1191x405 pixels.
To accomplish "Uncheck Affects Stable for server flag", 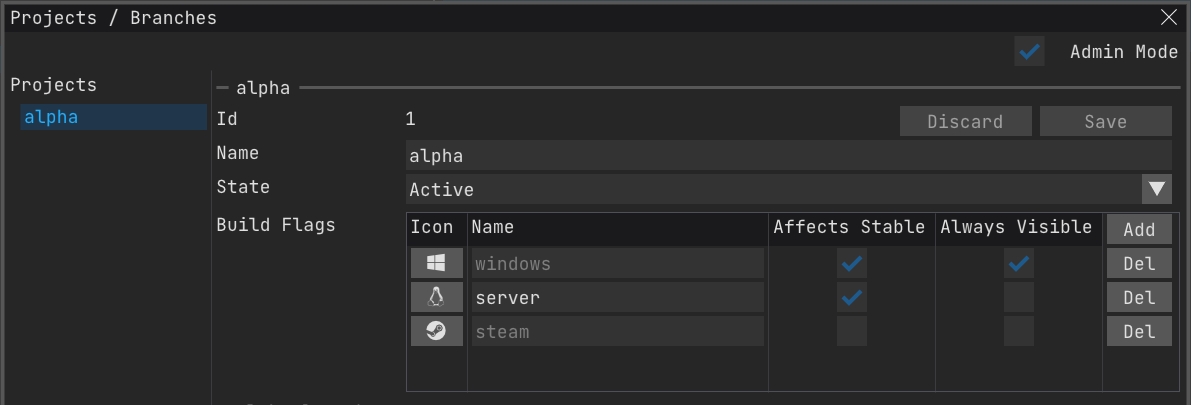I will tap(852, 298).
